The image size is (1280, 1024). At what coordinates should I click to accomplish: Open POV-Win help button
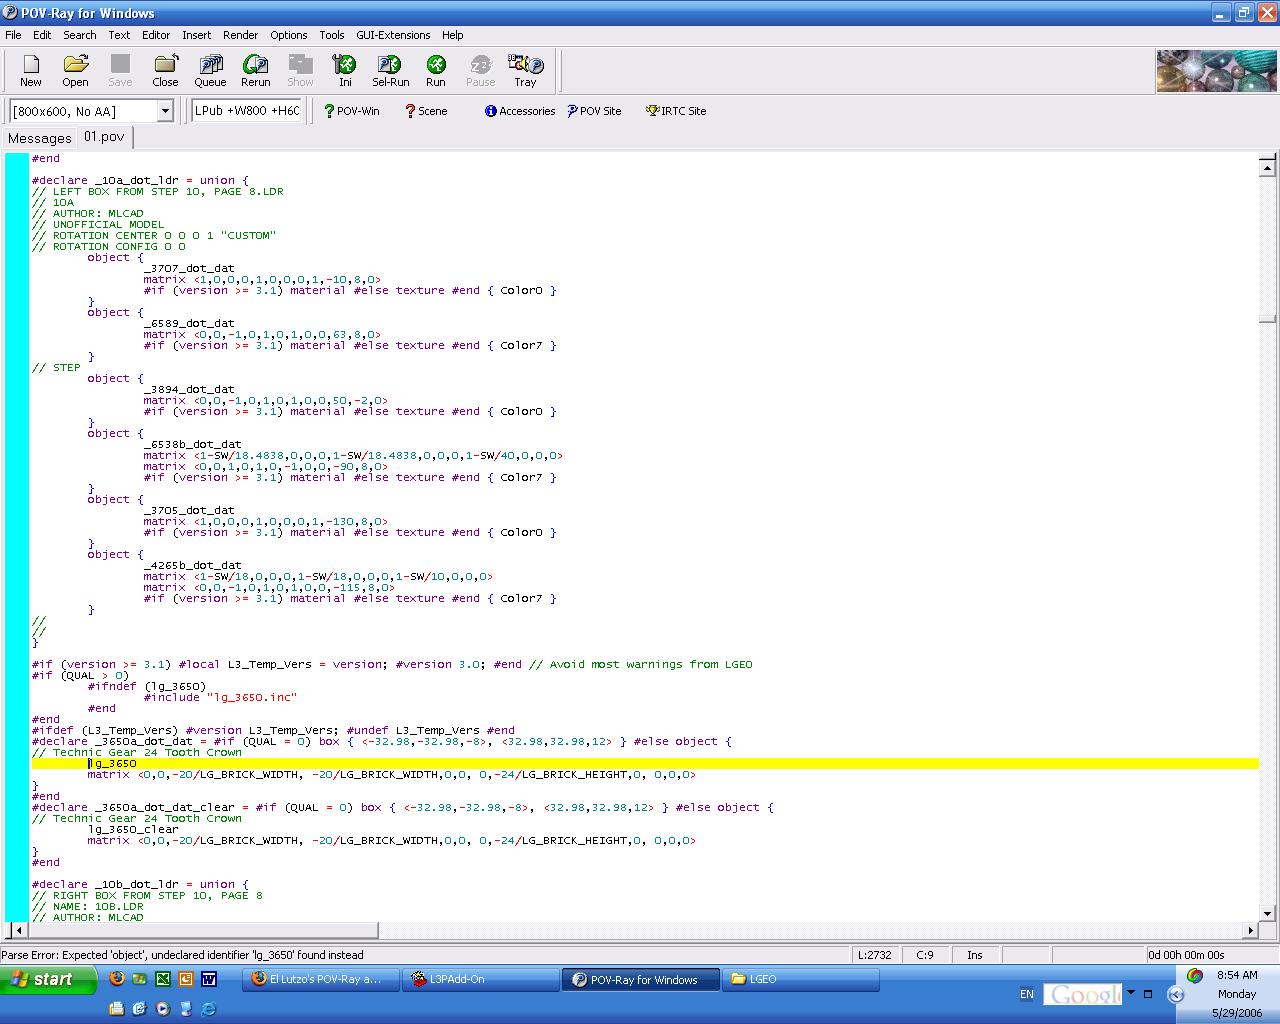(352, 111)
